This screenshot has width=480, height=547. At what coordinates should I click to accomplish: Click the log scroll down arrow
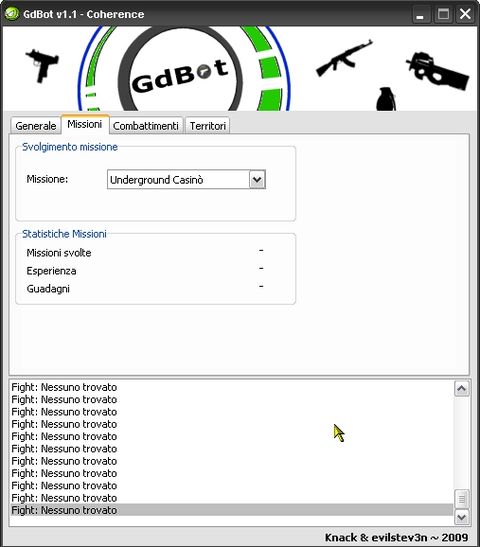462,517
